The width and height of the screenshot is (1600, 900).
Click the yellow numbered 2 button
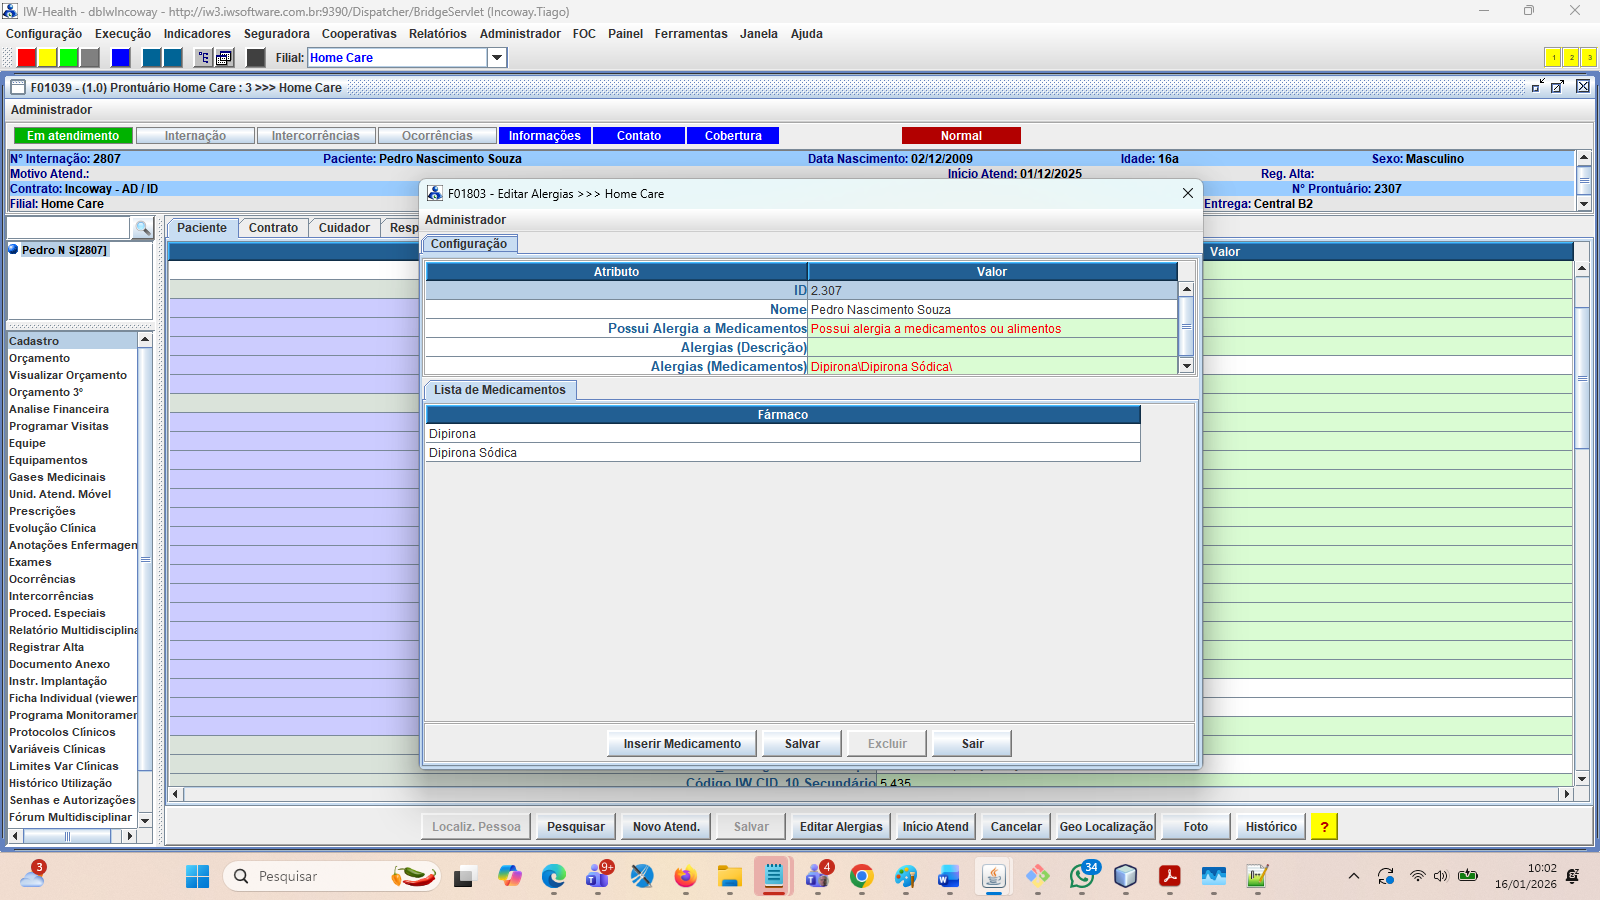[x=1571, y=58]
